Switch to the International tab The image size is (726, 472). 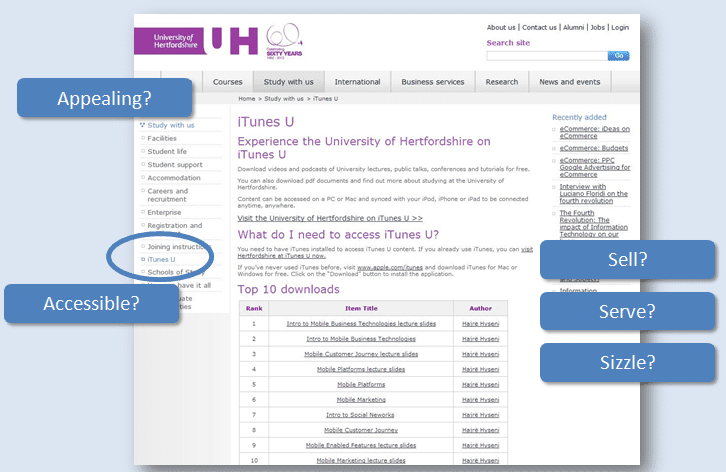357,82
